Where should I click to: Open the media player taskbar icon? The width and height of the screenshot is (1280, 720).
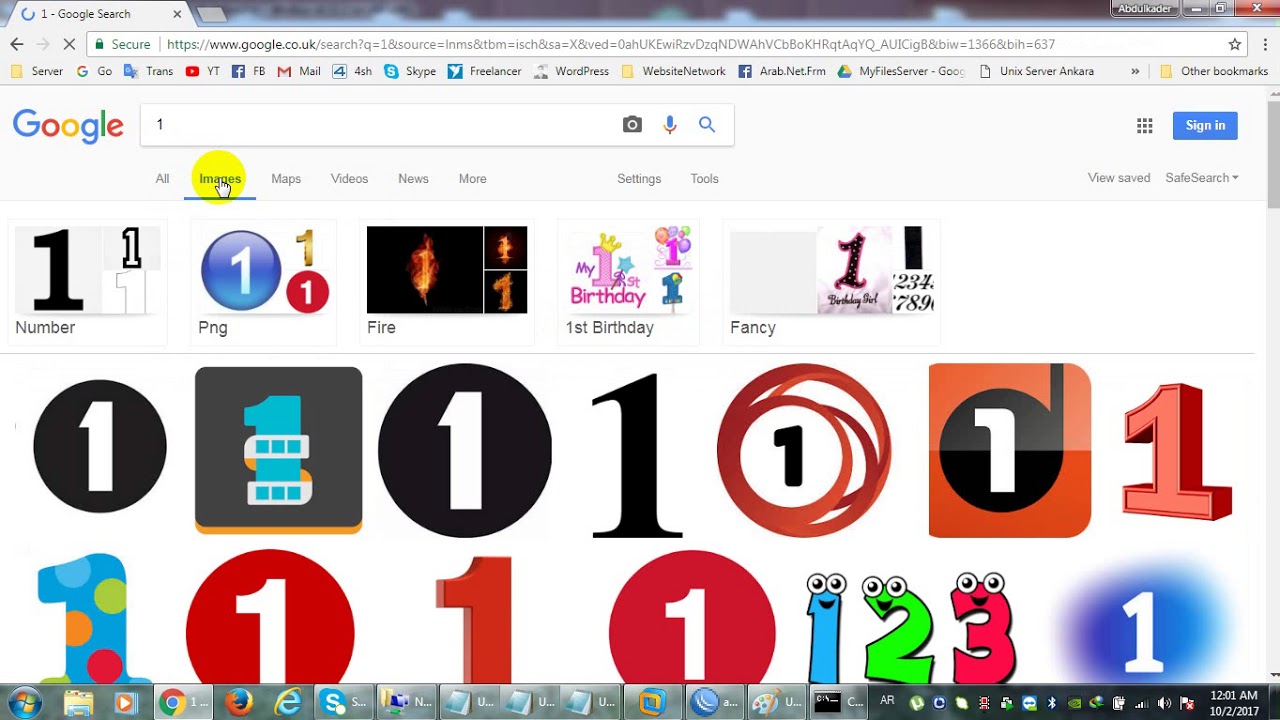pos(125,703)
